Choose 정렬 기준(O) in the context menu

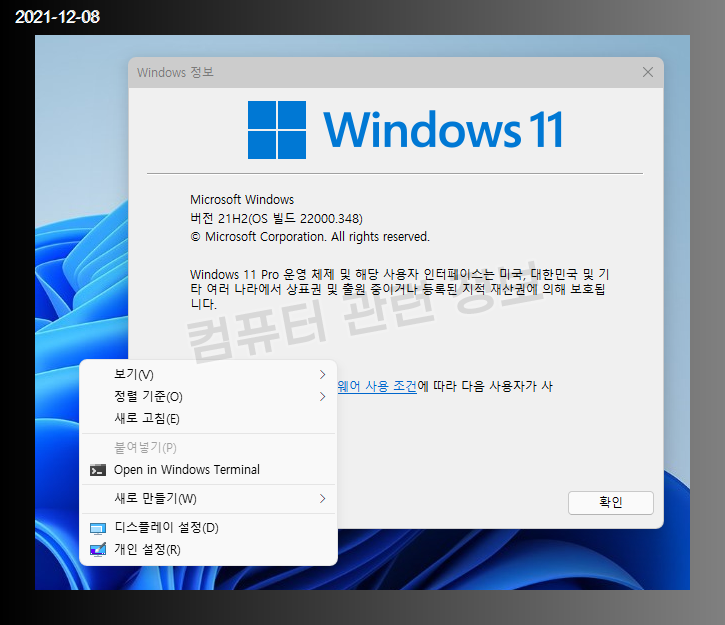[x=208, y=397]
